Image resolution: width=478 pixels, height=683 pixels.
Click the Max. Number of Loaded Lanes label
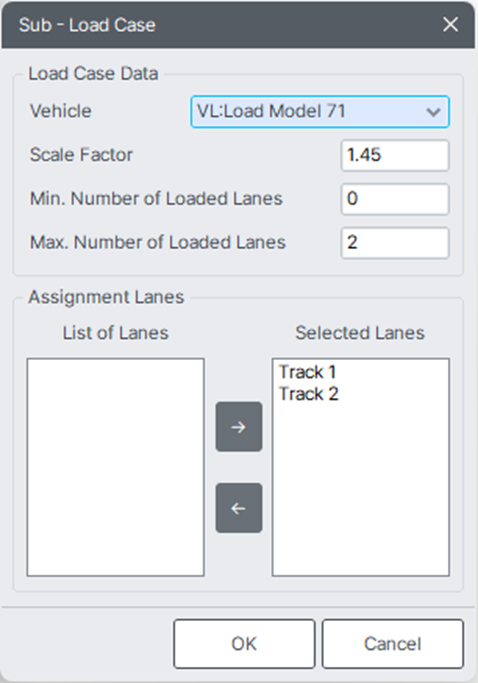click(x=158, y=242)
